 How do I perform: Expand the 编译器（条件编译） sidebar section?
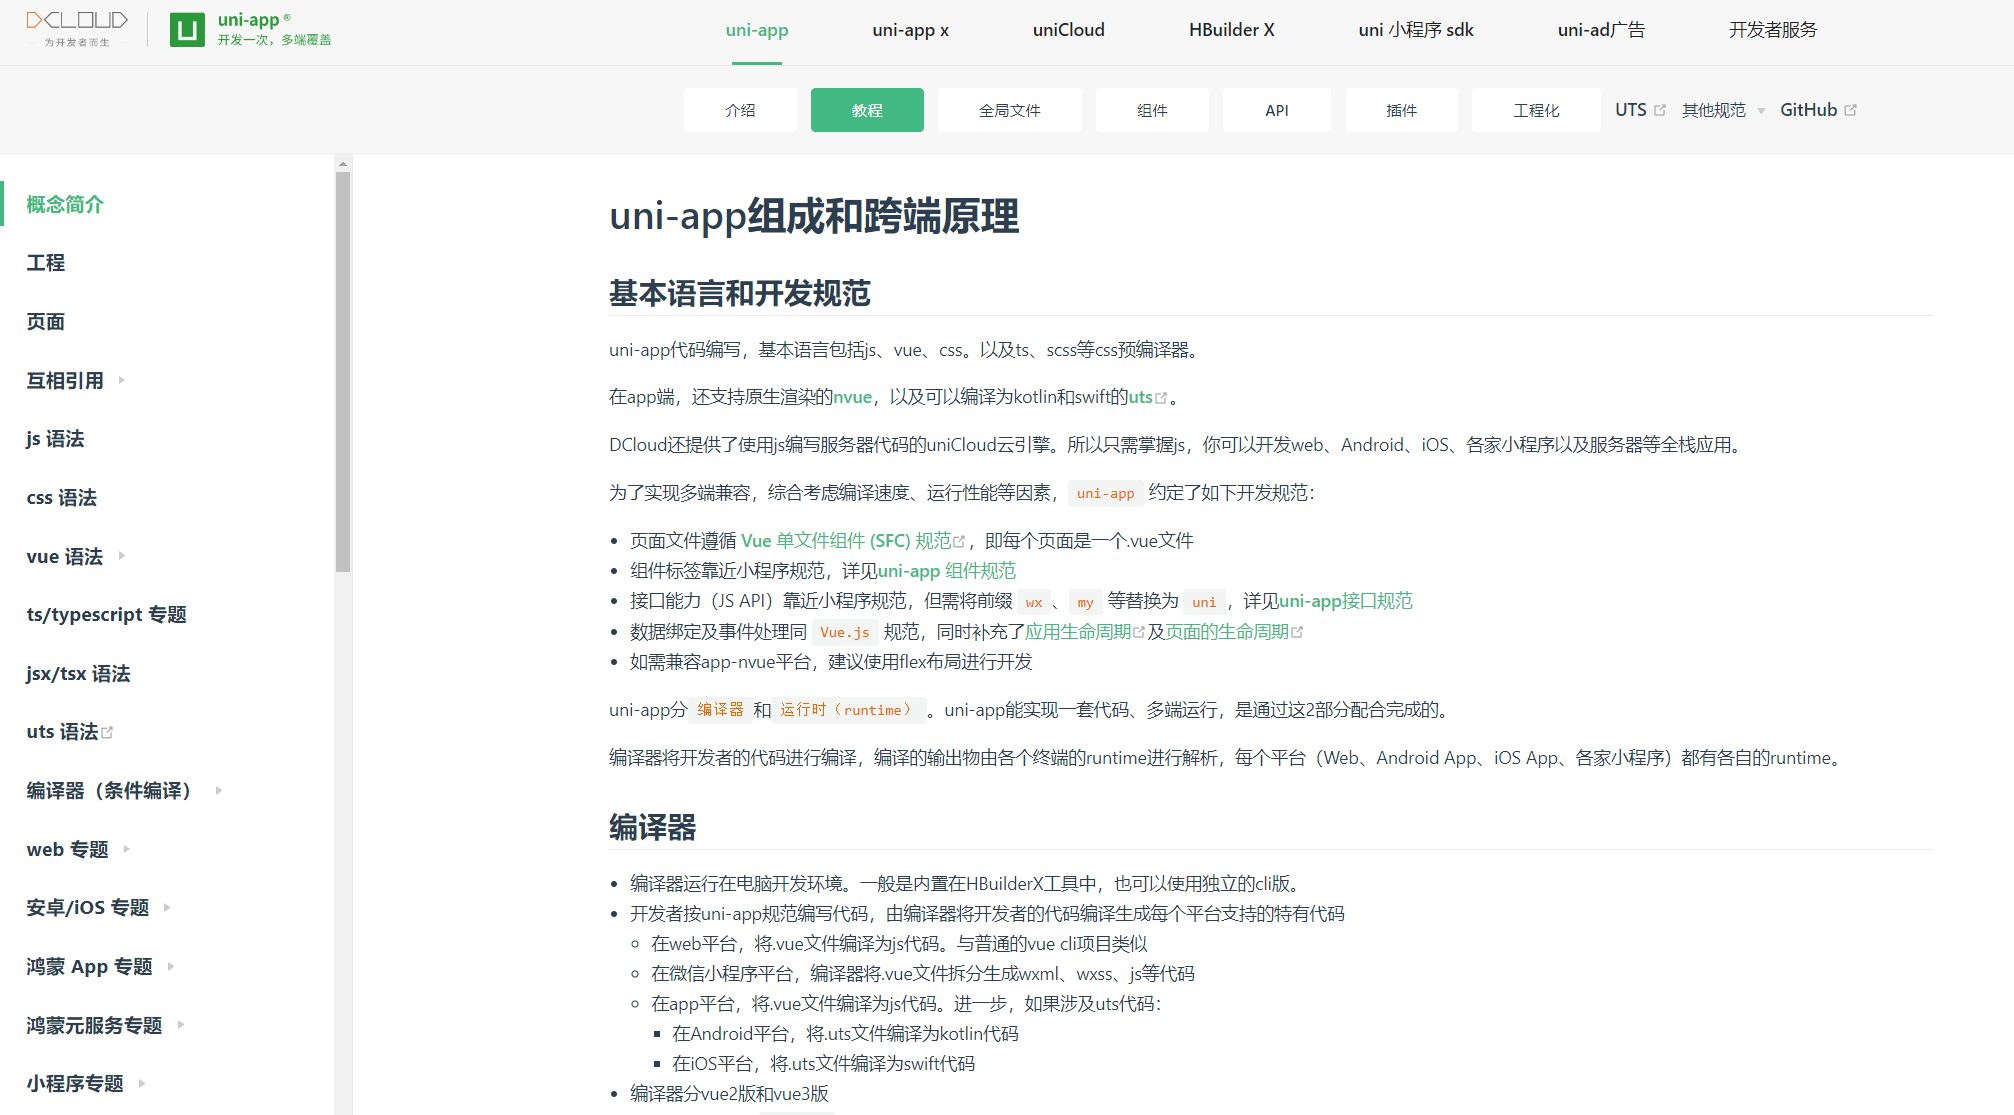pos(124,791)
